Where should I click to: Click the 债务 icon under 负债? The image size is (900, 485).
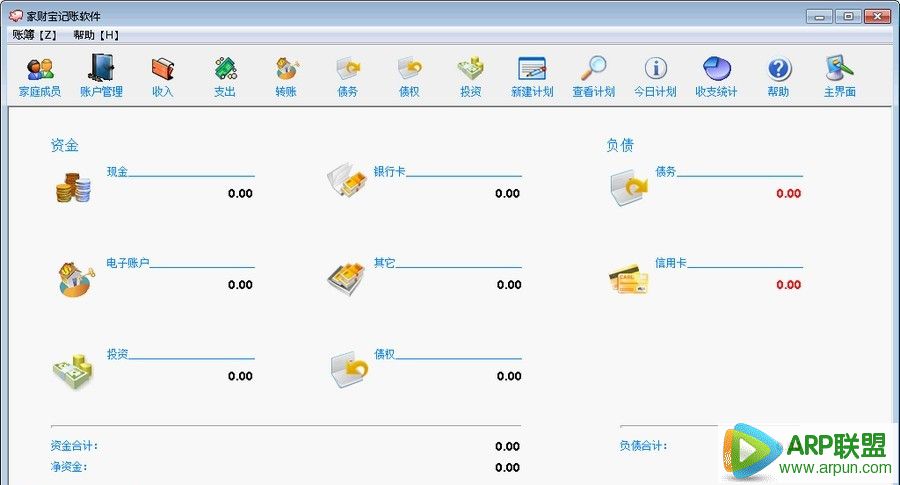629,188
